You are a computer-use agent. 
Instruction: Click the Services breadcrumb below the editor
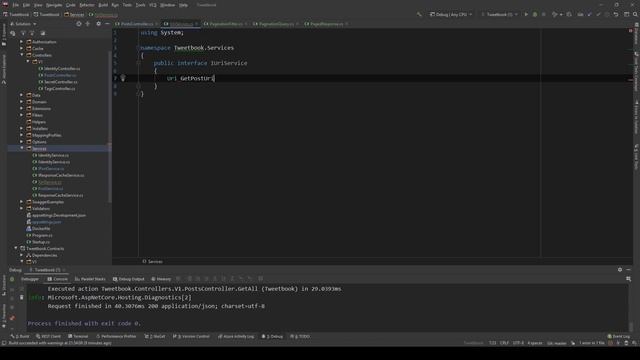point(153,261)
